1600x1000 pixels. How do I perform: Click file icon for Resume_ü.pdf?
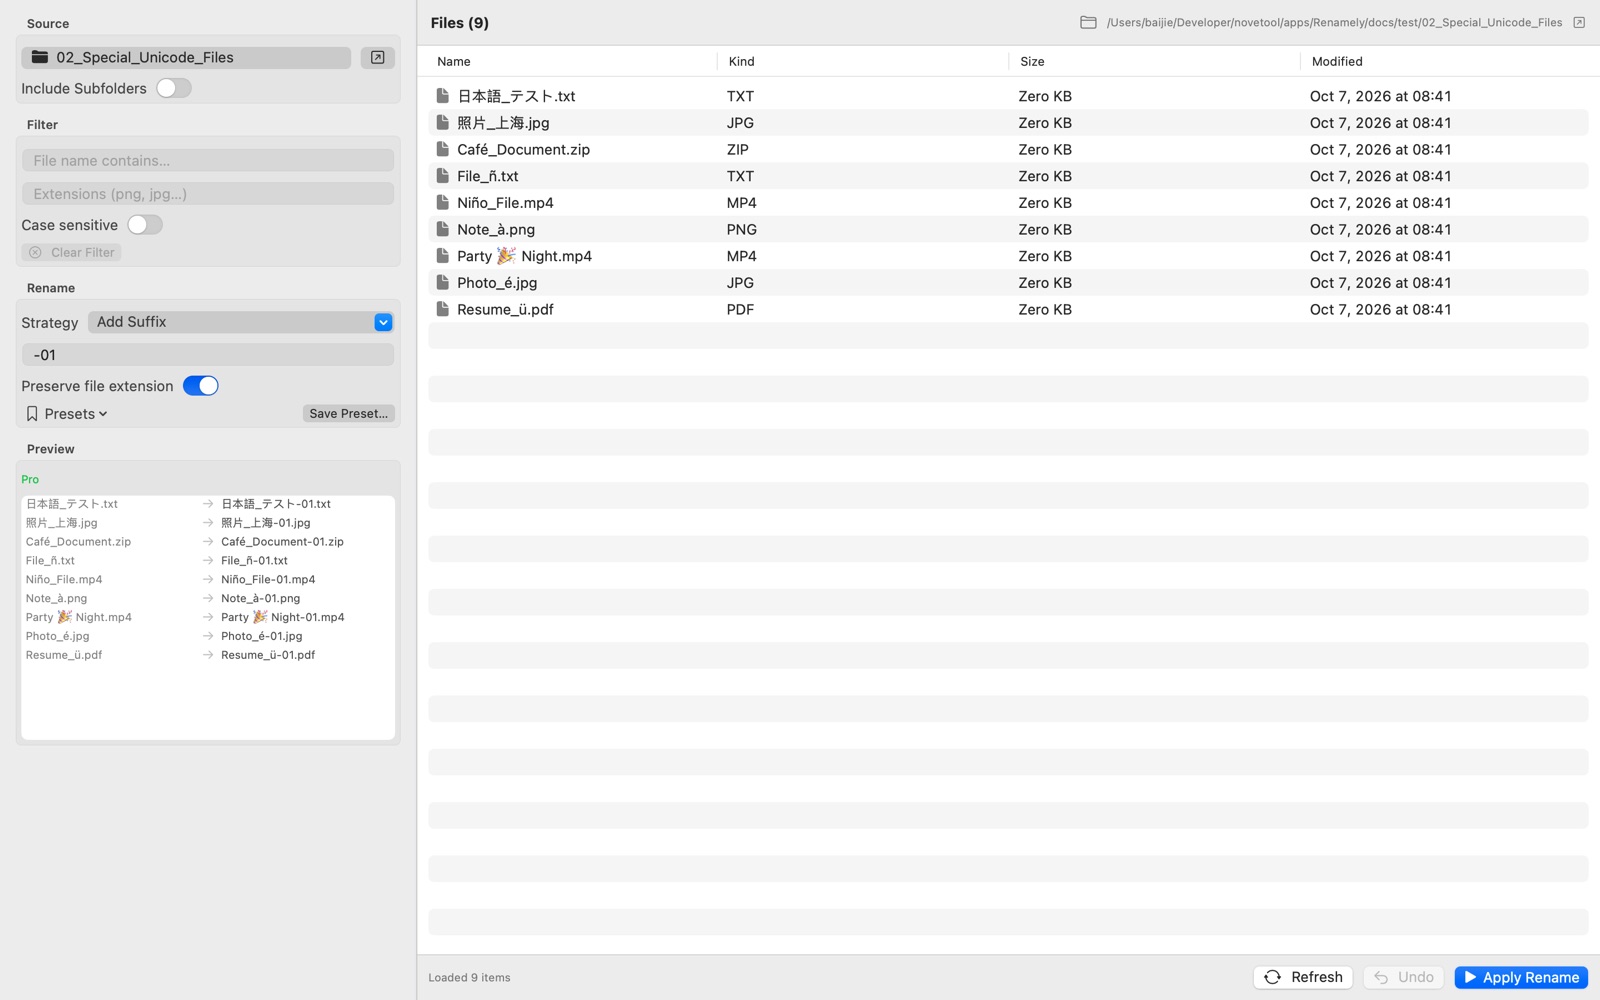click(442, 309)
